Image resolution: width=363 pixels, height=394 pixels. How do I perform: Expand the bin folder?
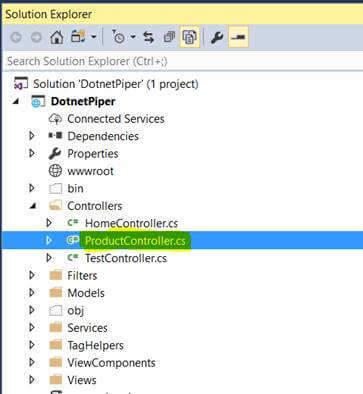click(32, 188)
